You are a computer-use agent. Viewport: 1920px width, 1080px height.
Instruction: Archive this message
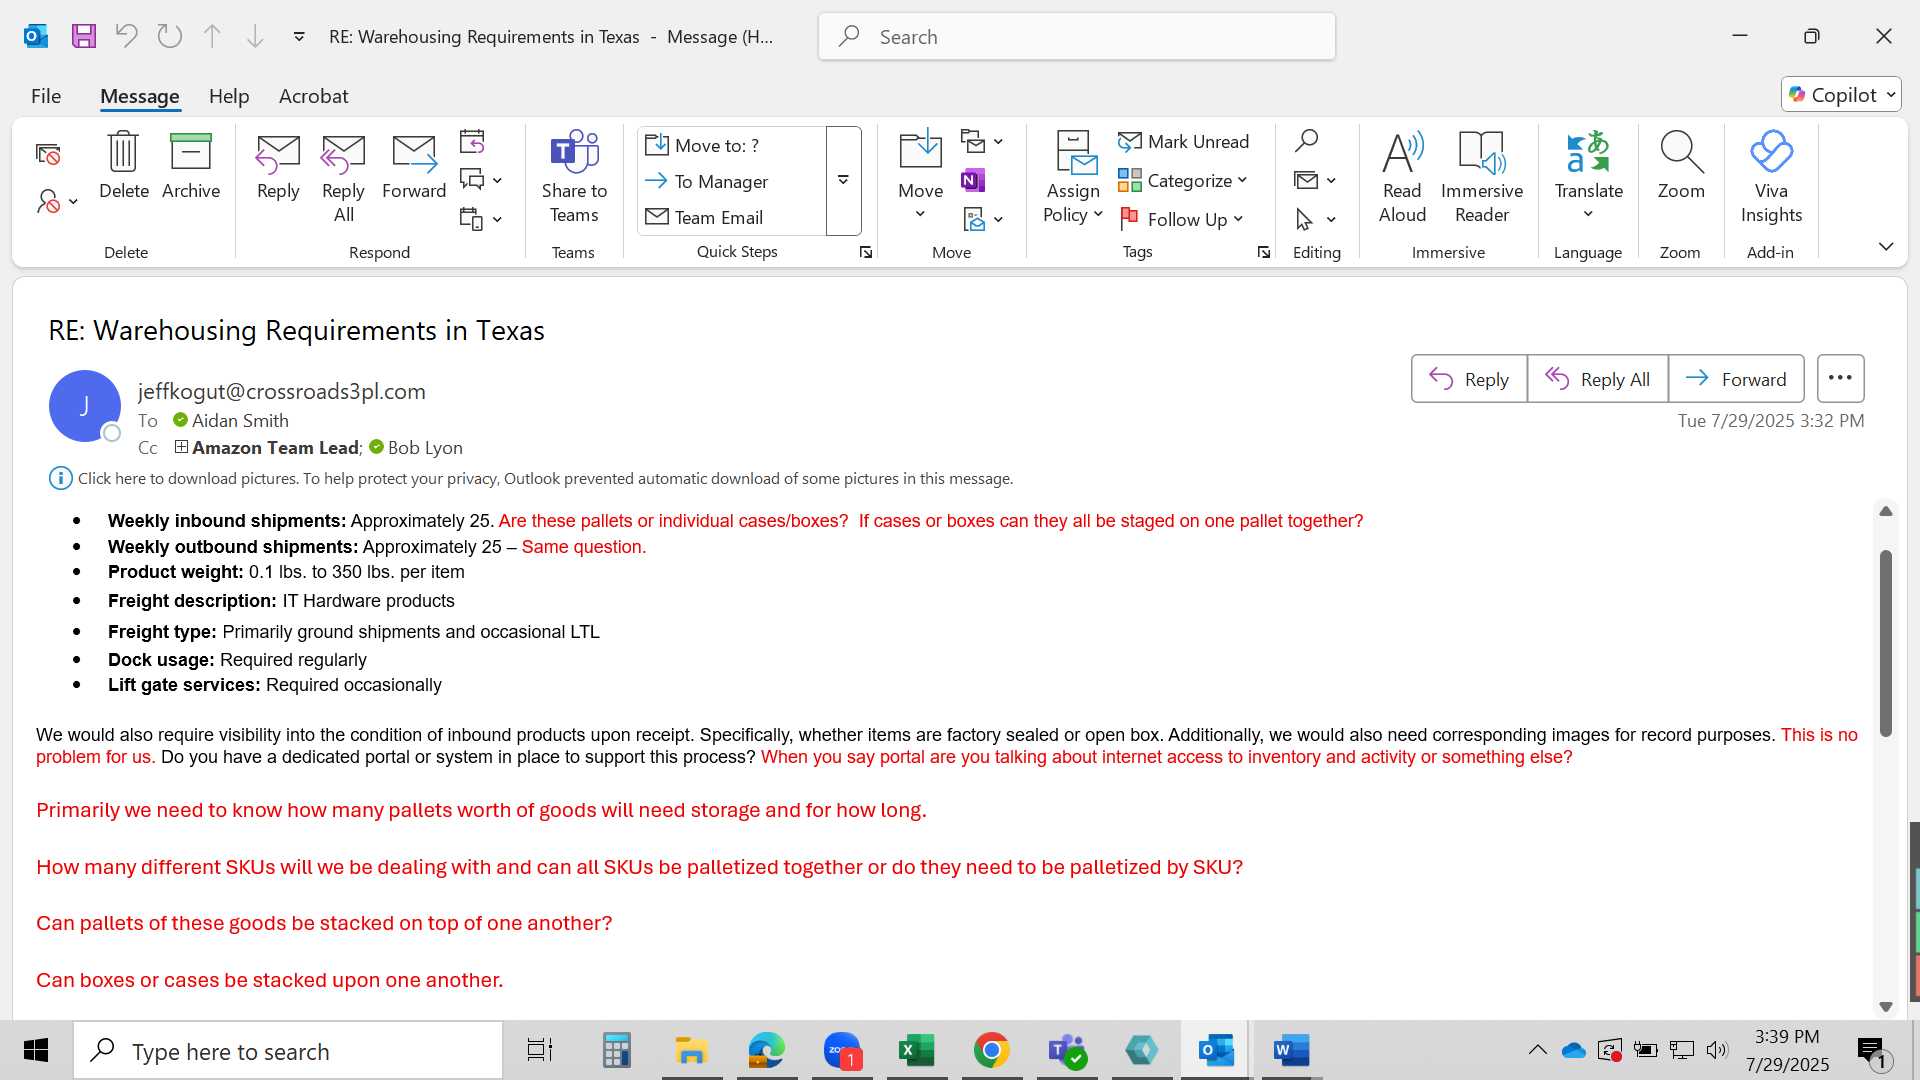point(191,166)
